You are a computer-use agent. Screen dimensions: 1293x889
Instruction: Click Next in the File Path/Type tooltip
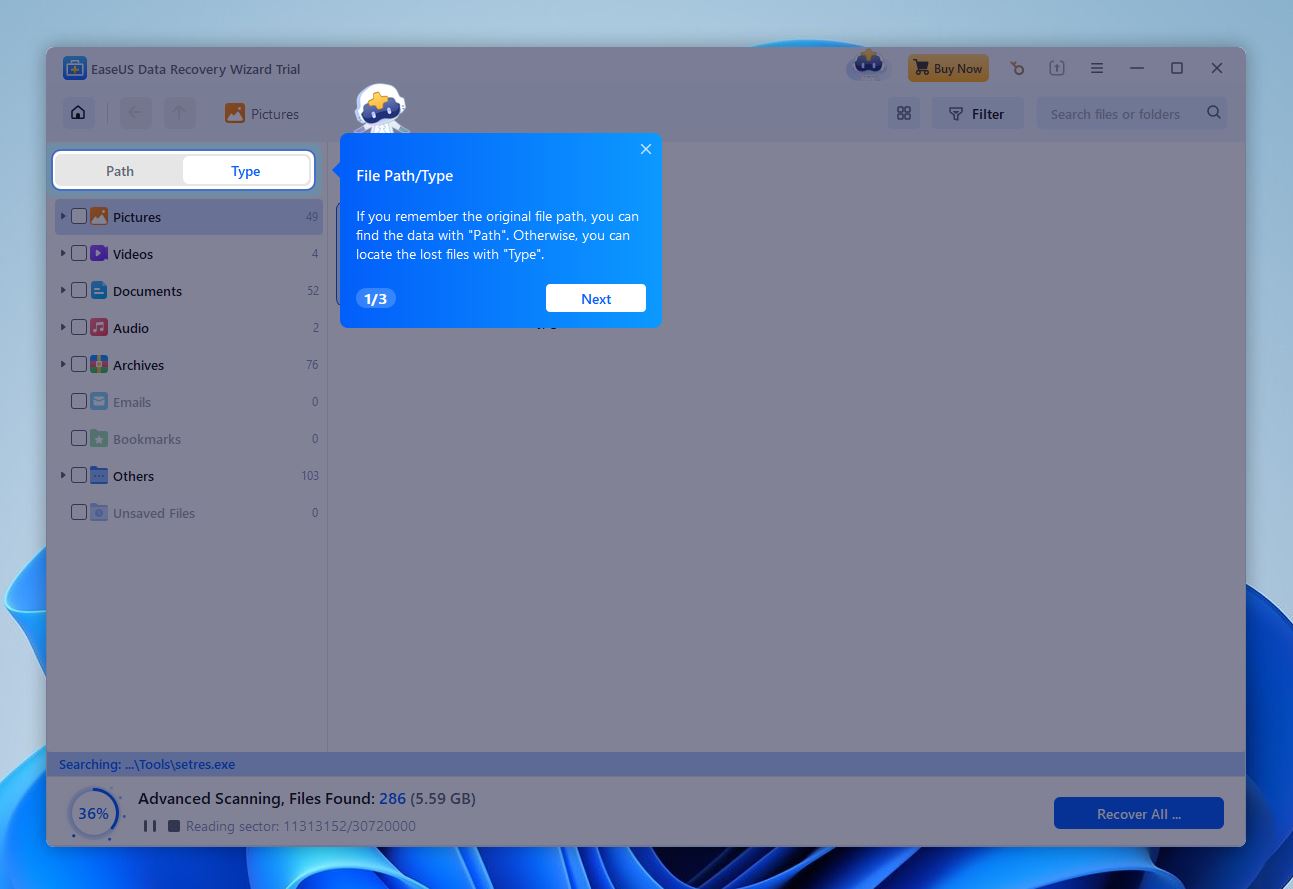tap(595, 298)
